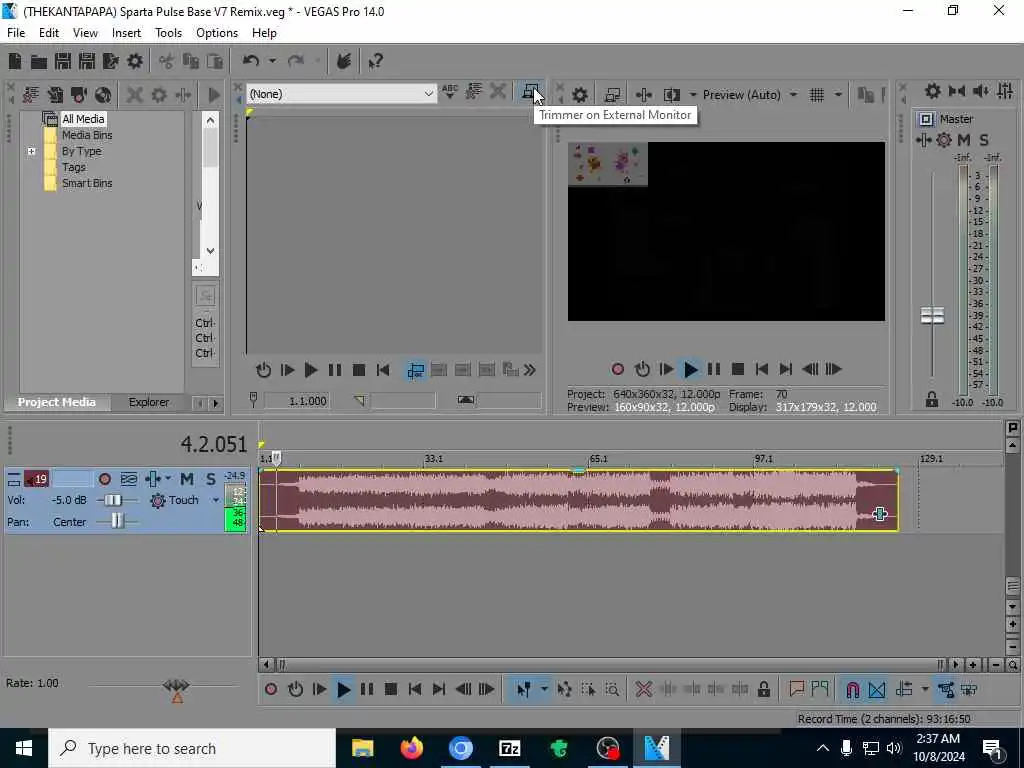
Task: Enable interactive tutorials hand icon
Action: tap(344, 61)
